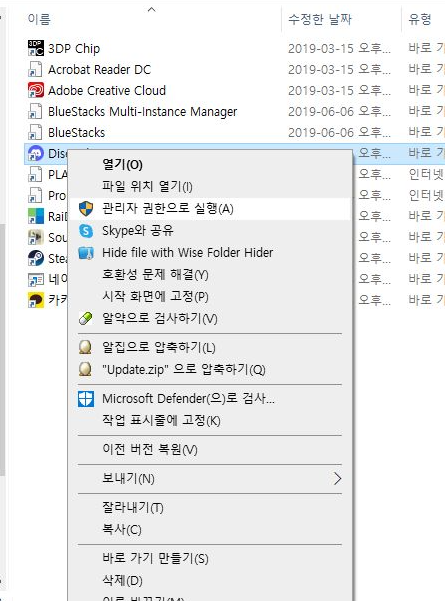The width and height of the screenshot is (445, 601).
Task: Click the 인터넷 type cell in PLA… row
Action: [x=426, y=175]
